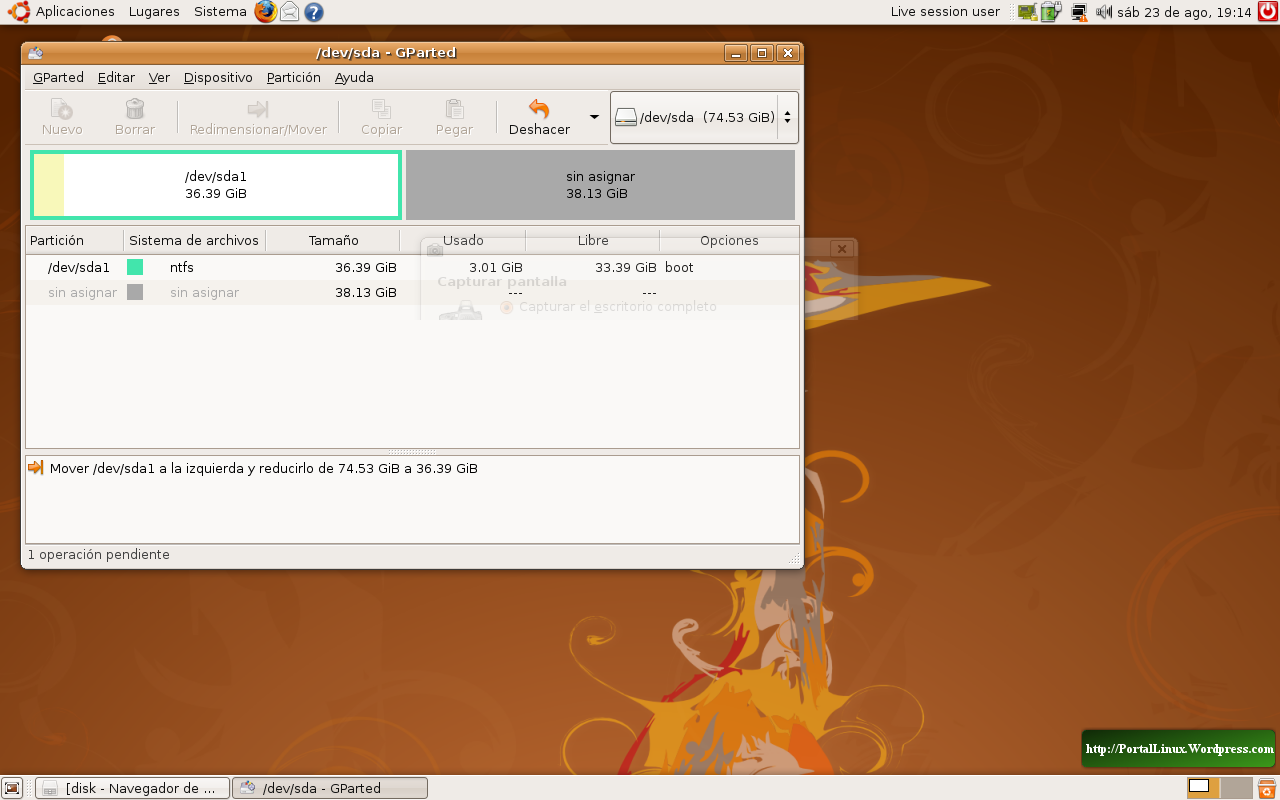
Task: Click the gray sin asignar color square
Action: point(135,292)
